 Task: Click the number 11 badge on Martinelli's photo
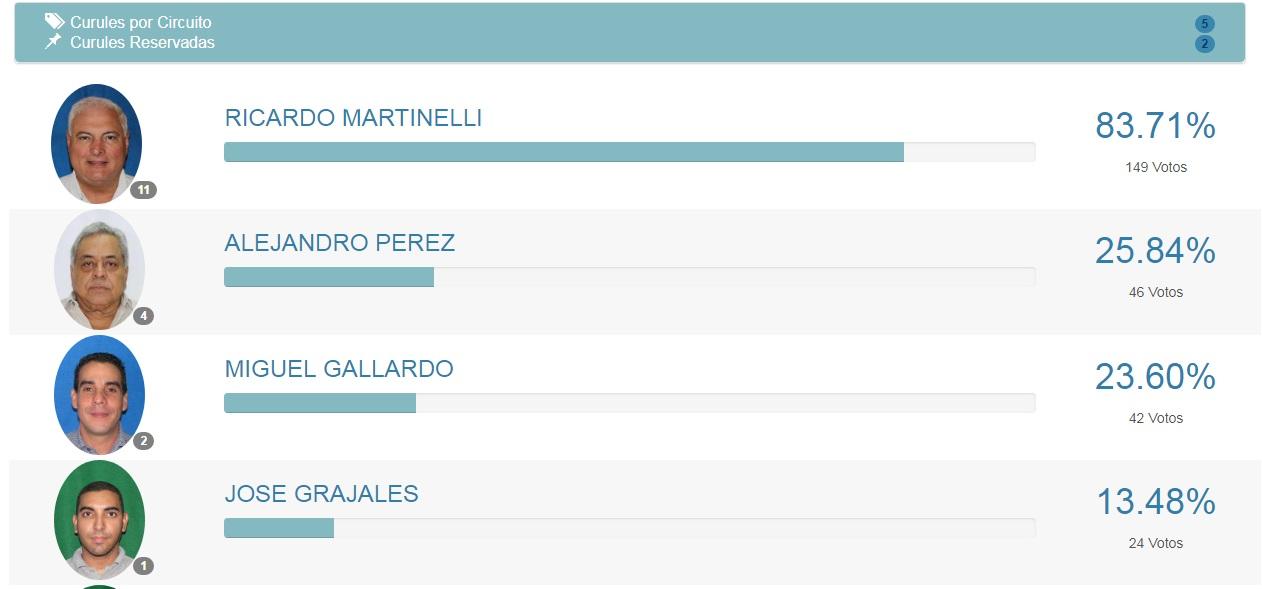143,190
